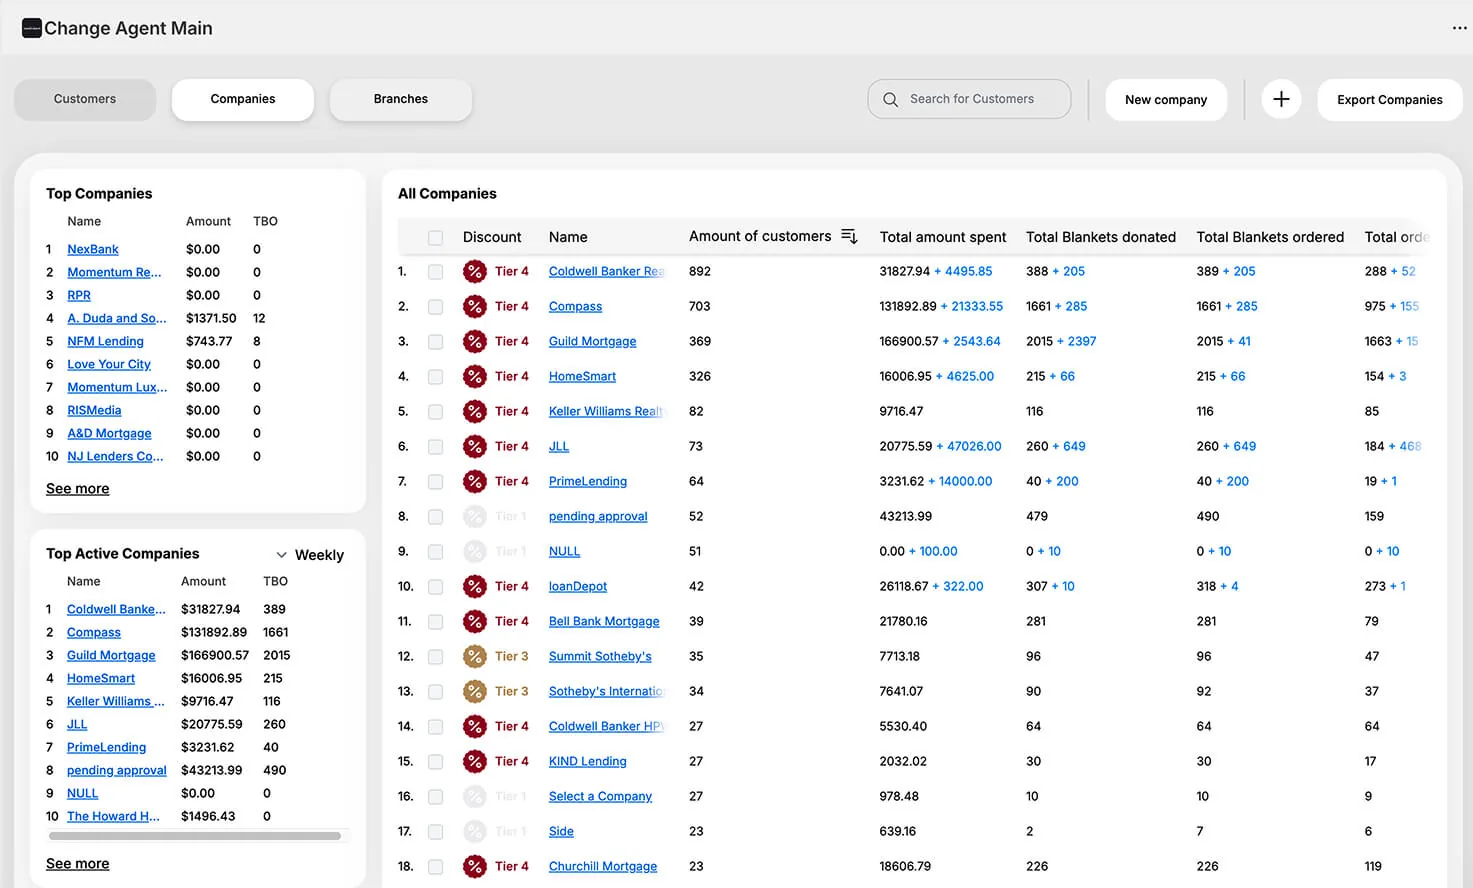
Task: Open RPR link in Top Companies
Action: (x=79, y=295)
